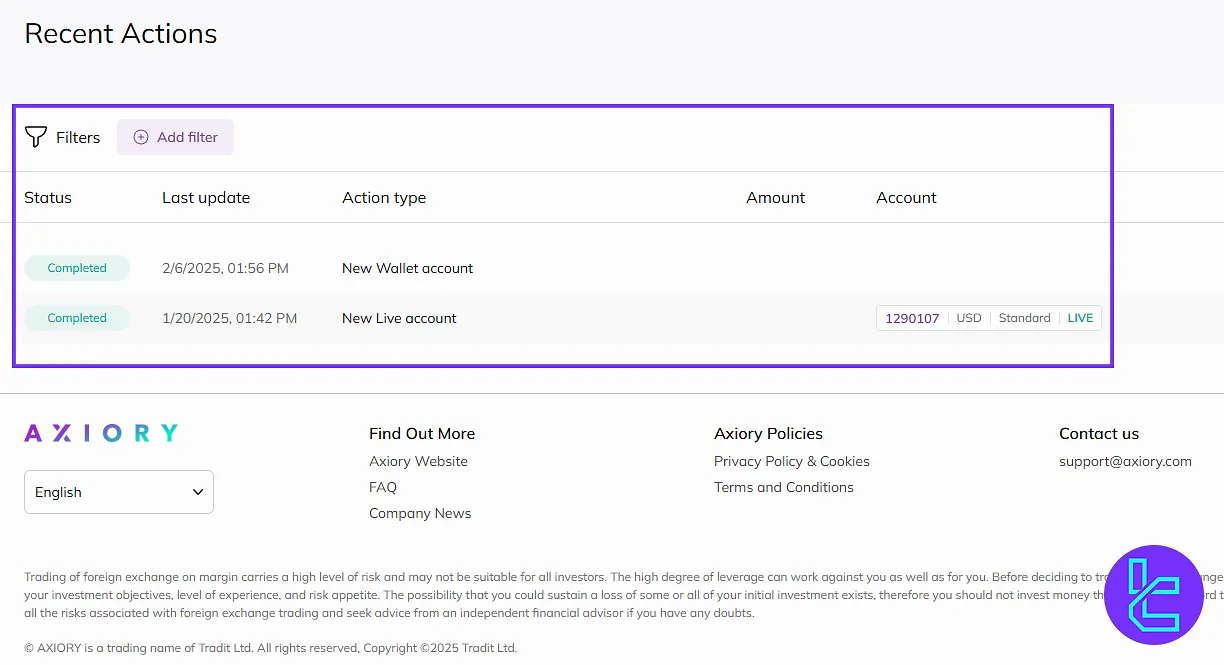Click the Standard label in account badge
1224x665 pixels.
point(1024,318)
